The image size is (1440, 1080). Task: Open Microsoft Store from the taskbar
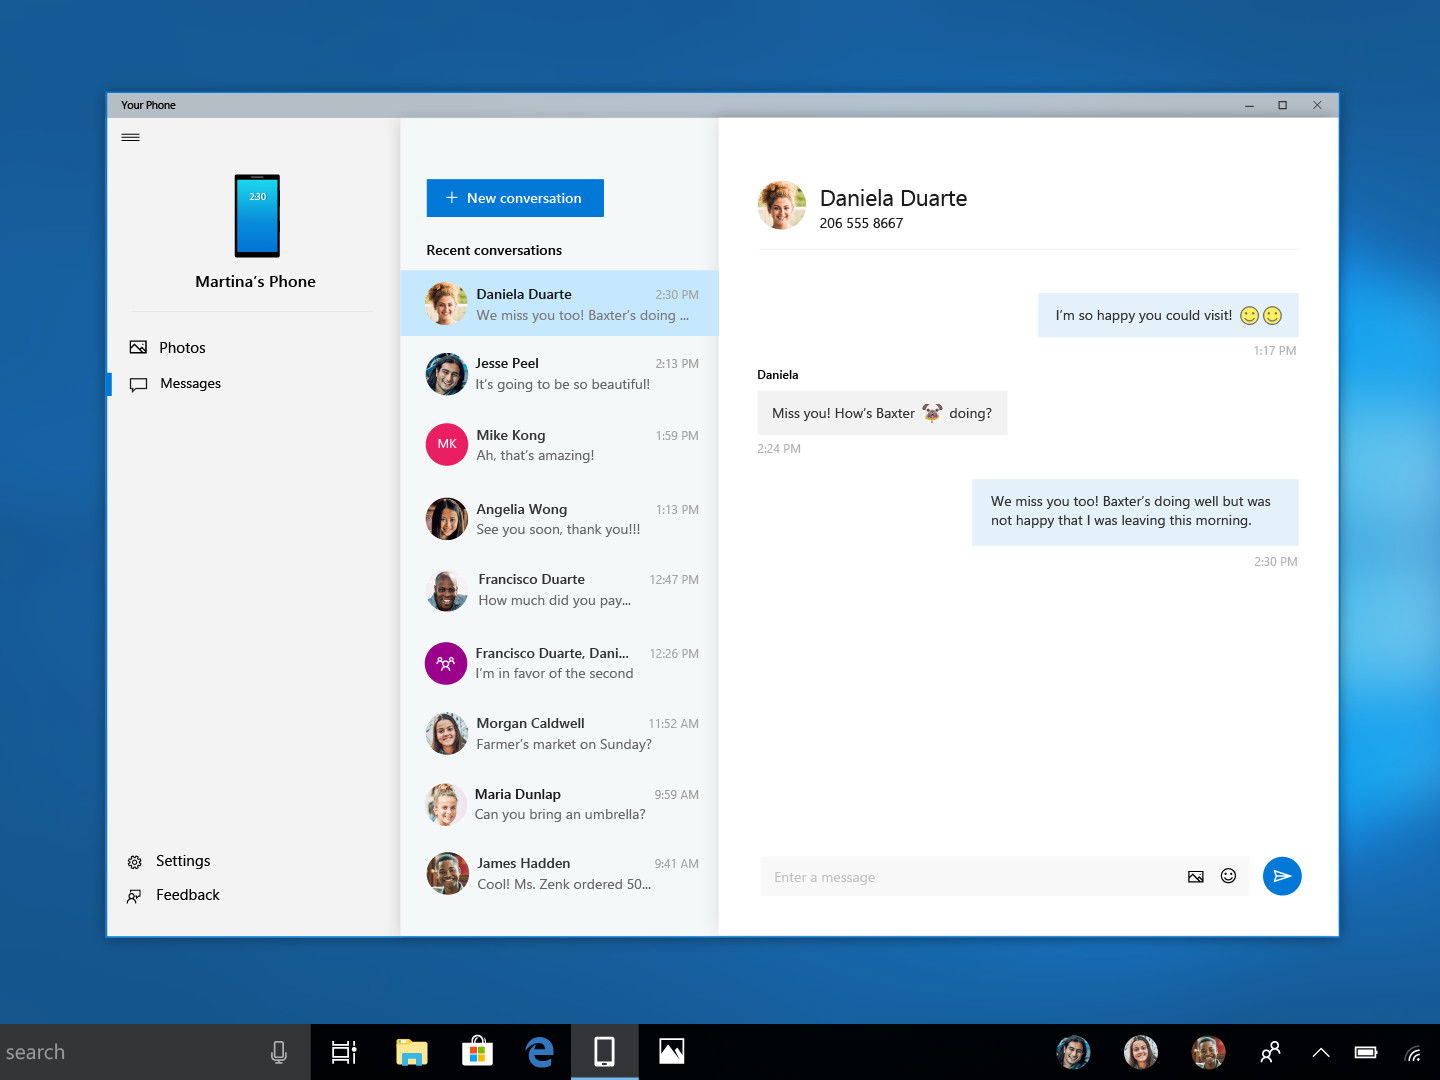click(477, 1052)
